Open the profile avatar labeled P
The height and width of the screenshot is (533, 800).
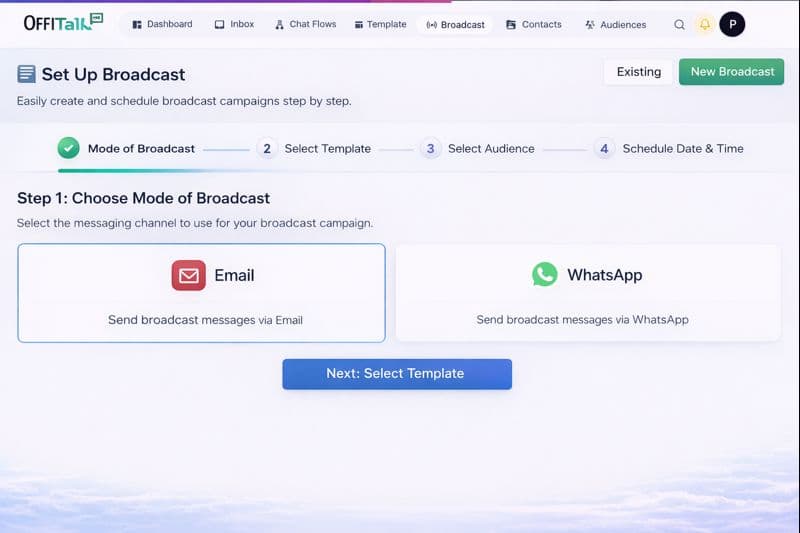click(732, 24)
